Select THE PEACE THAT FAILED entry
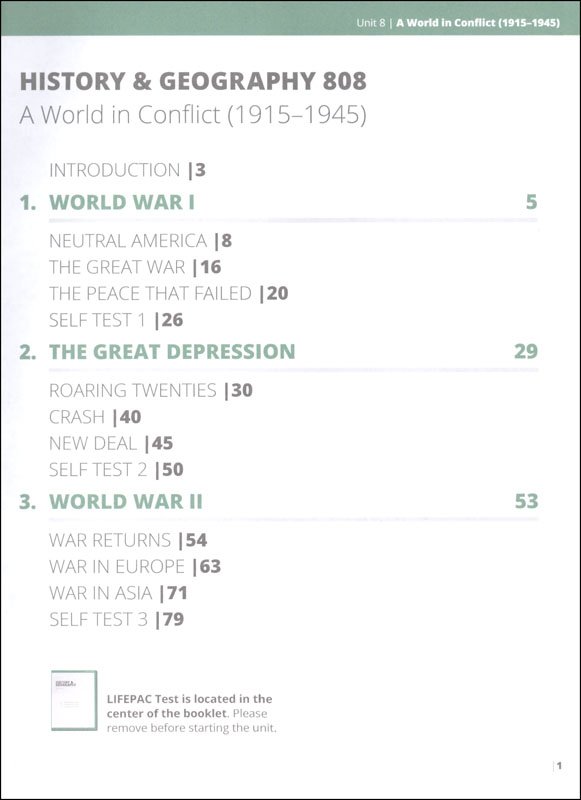581x800 pixels. [x=169, y=294]
